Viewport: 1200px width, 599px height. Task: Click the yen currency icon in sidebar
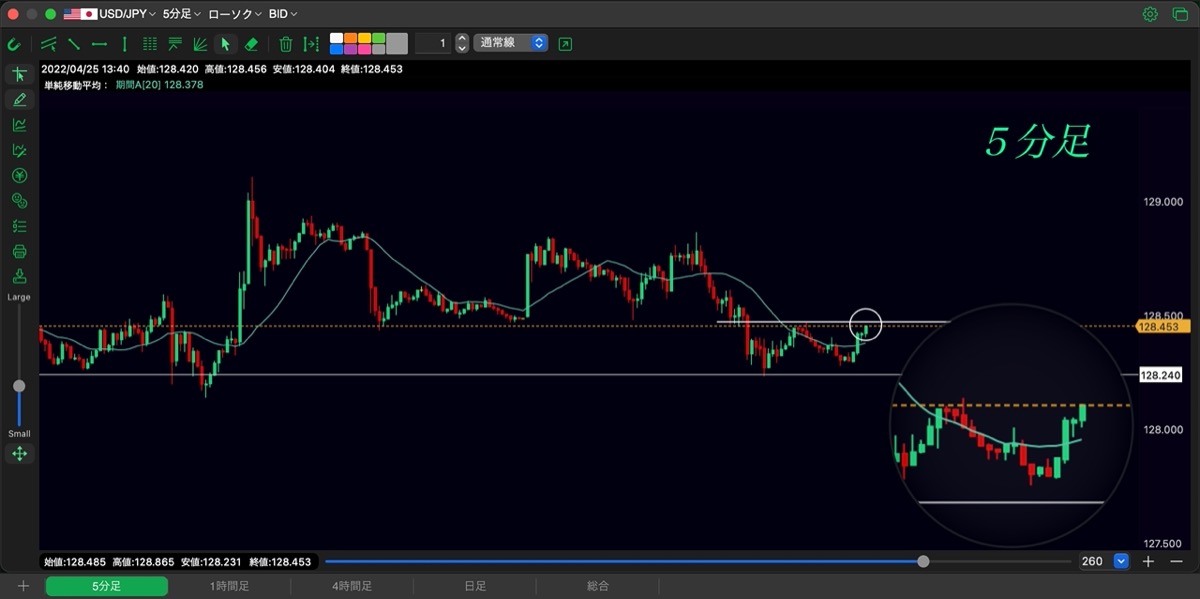pyautogui.click(x=19, y=176)
